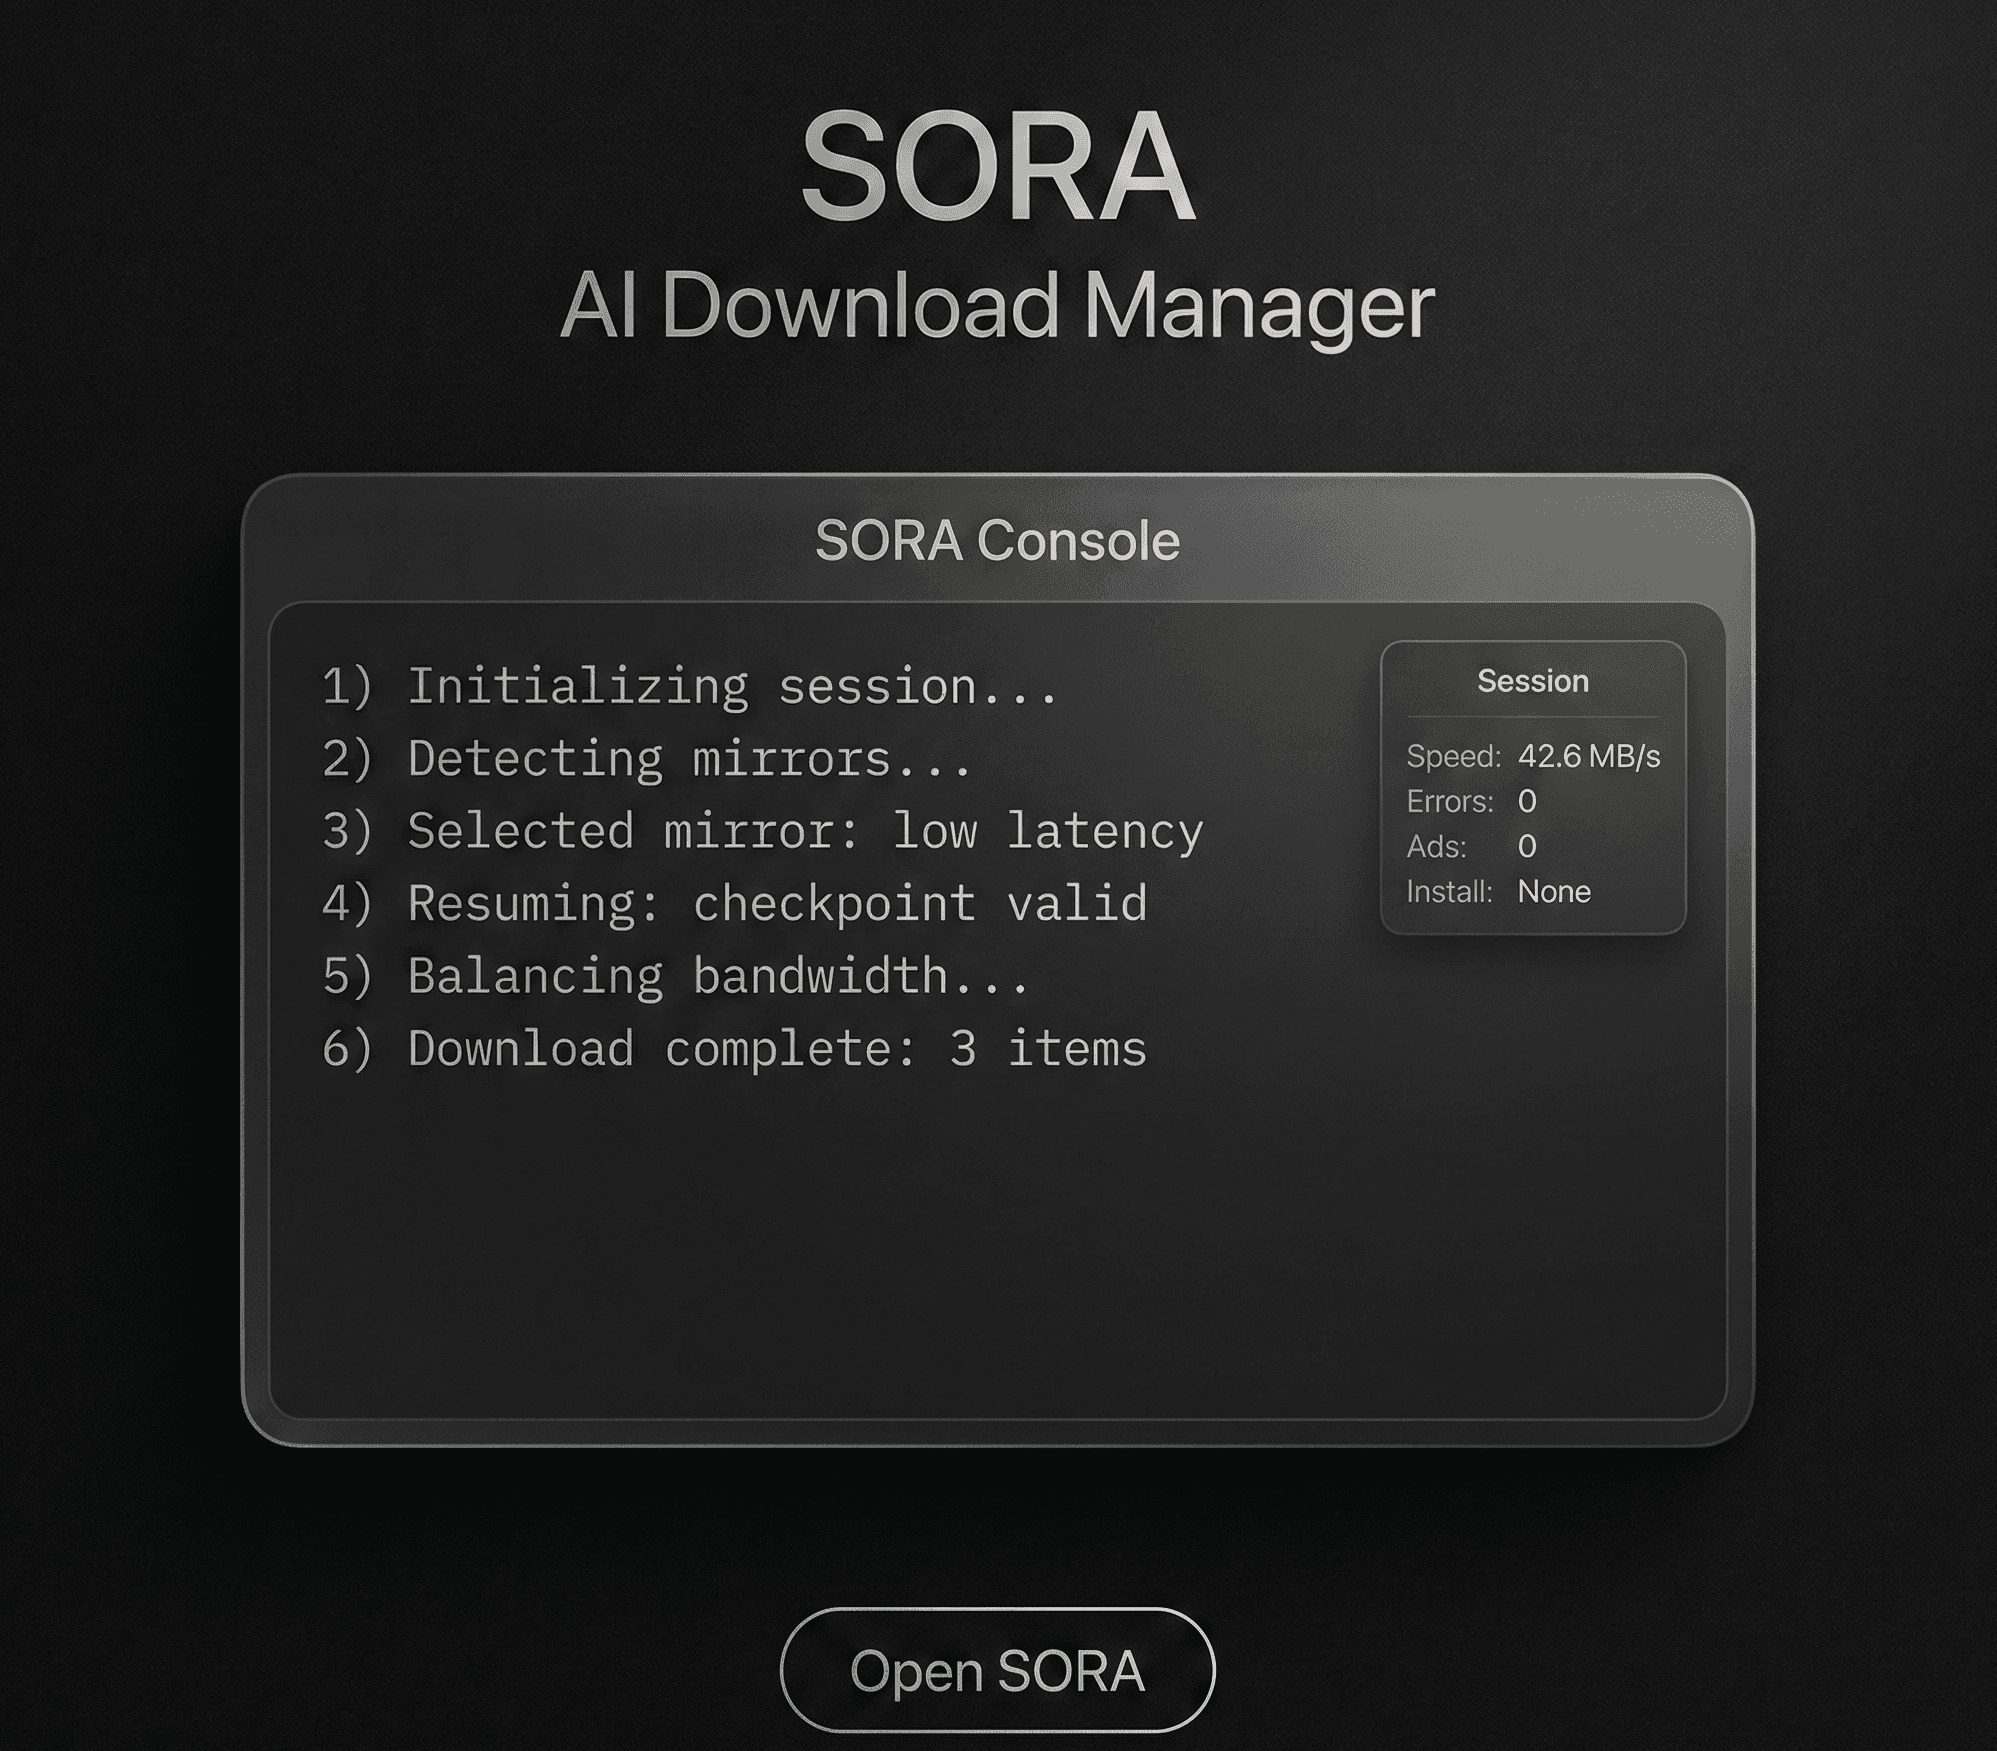Click the Errors count value 0
The image size is (1997, 1751).
pos(1527,801)
